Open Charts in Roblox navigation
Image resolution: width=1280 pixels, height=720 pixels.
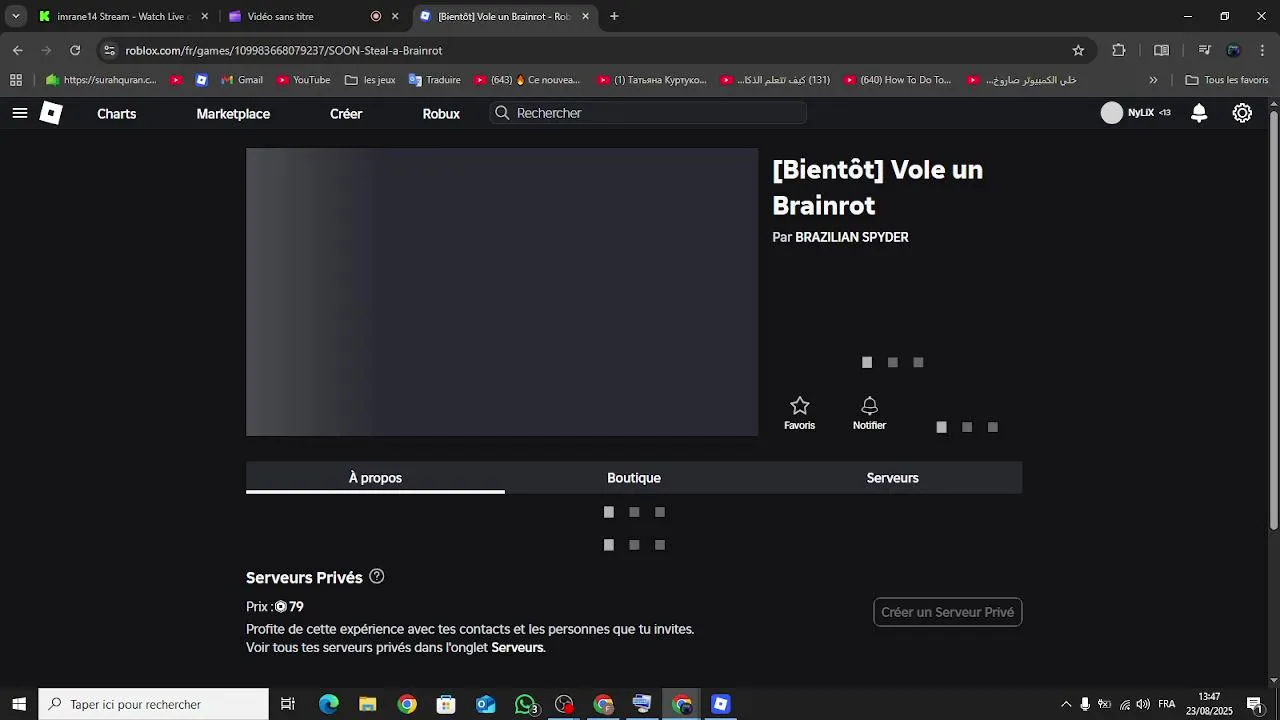pyautogui.click(x=116, y=113)
